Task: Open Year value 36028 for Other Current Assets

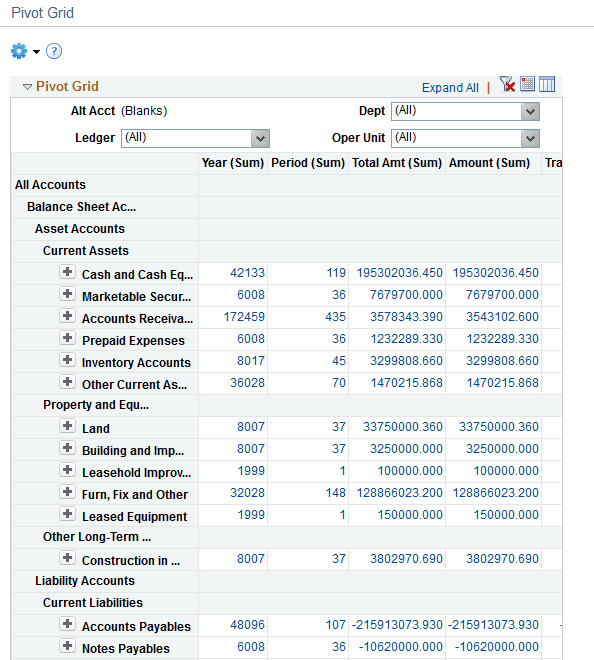Action: (248, 383)
